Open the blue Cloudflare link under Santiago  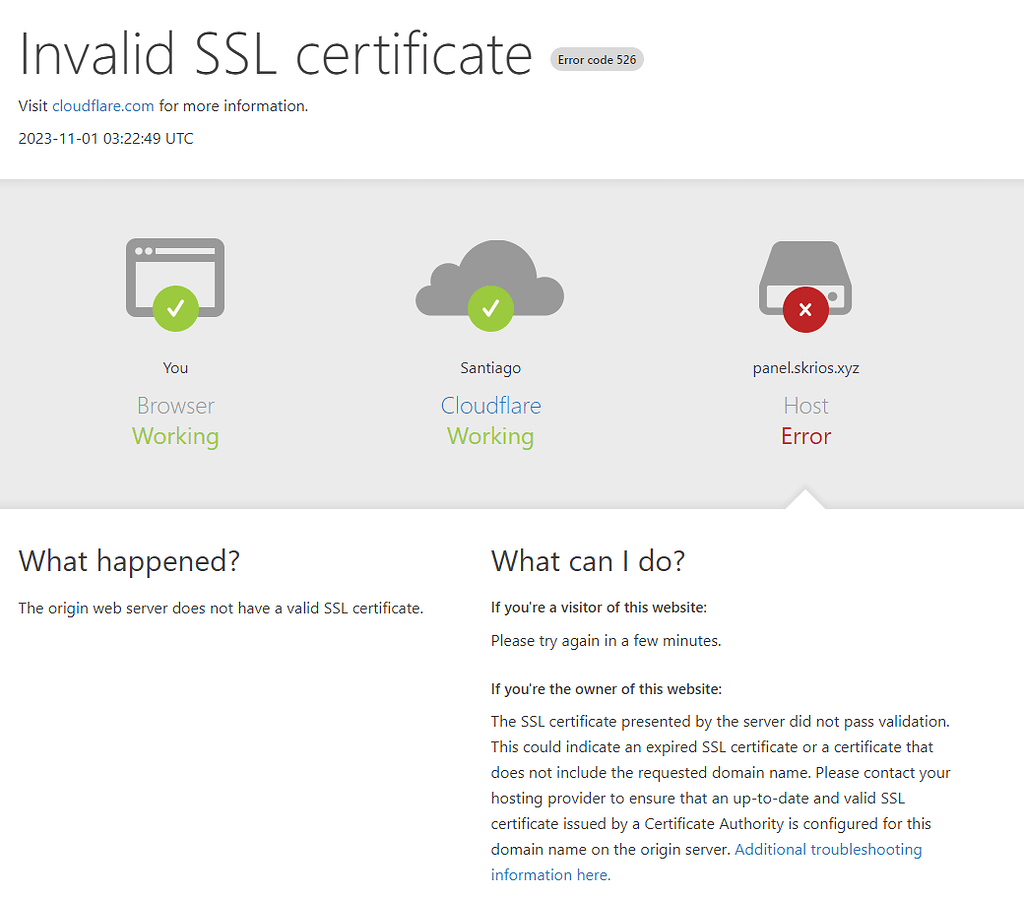pos(490,406)
